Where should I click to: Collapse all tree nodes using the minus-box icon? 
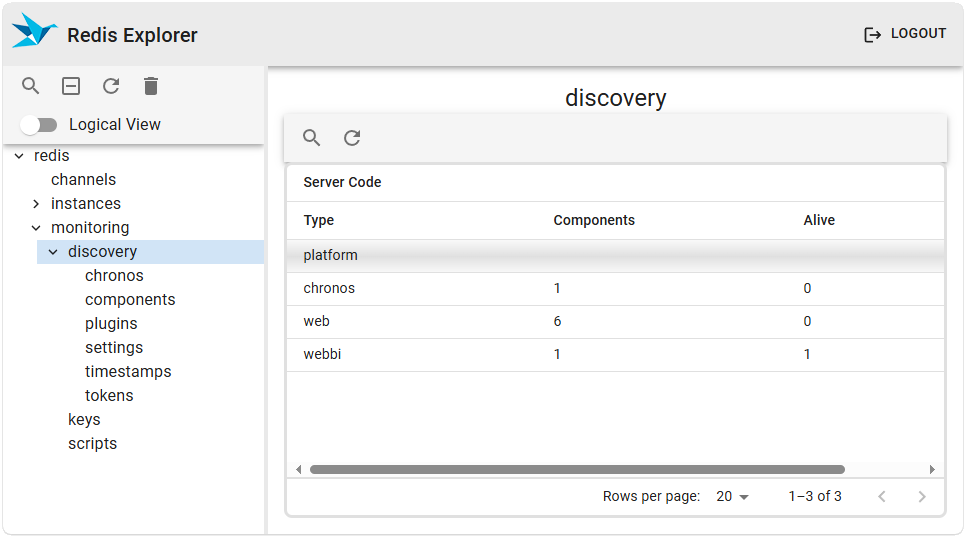71,86
